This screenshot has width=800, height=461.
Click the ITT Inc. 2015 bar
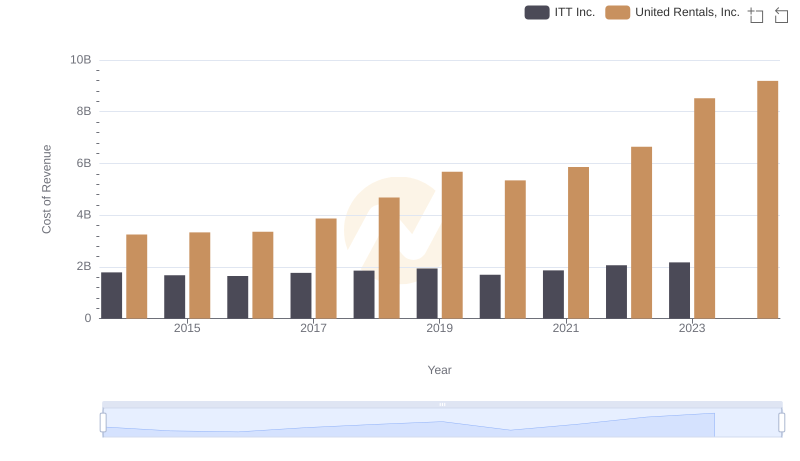coord(174,297)
